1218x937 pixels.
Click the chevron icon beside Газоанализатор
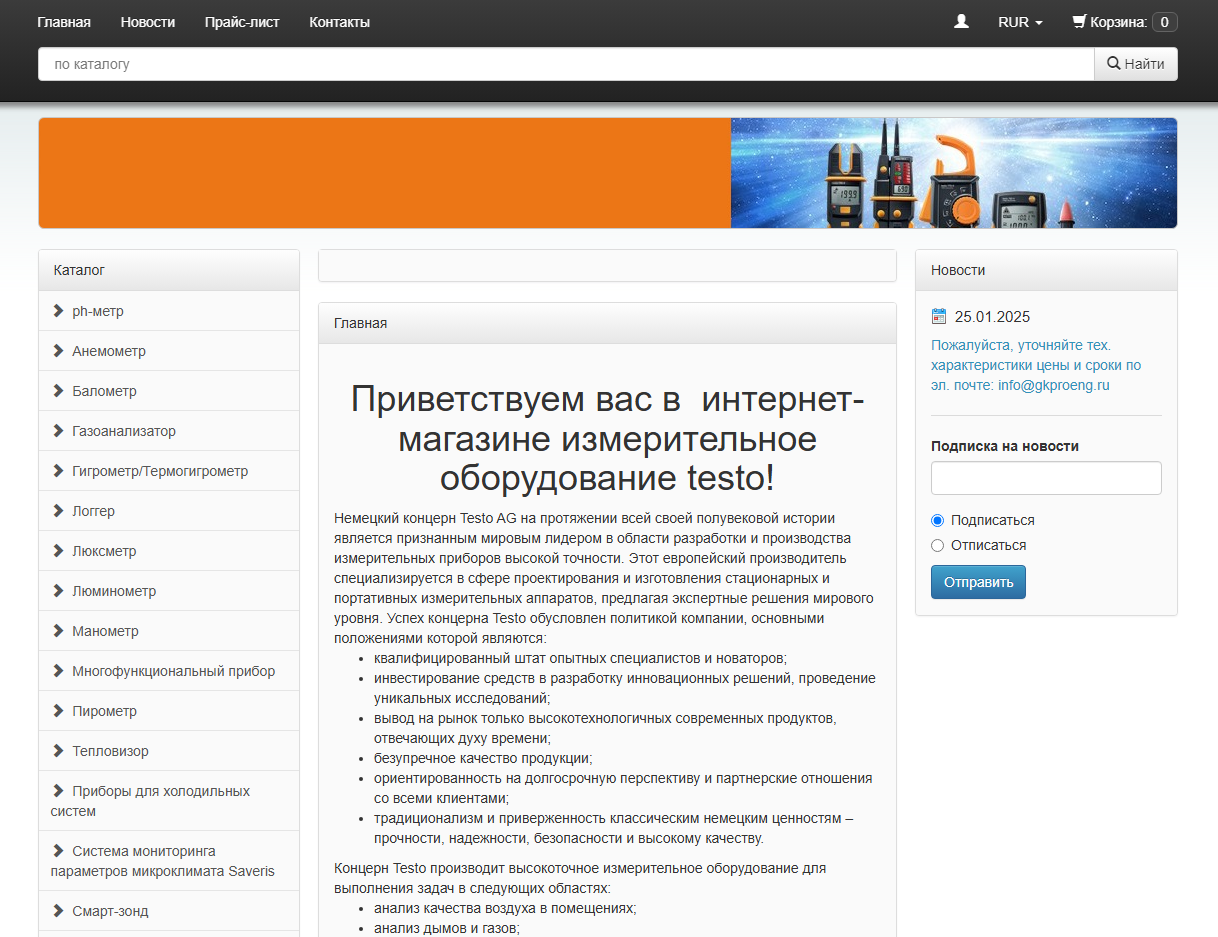coord(58,431)
